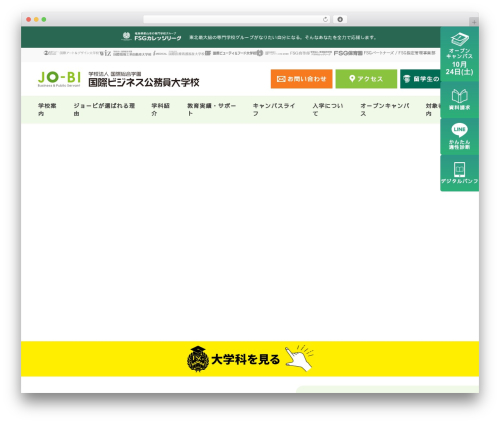Click the お問い合わせ button
500x423 pixels.
click(301, 79)
